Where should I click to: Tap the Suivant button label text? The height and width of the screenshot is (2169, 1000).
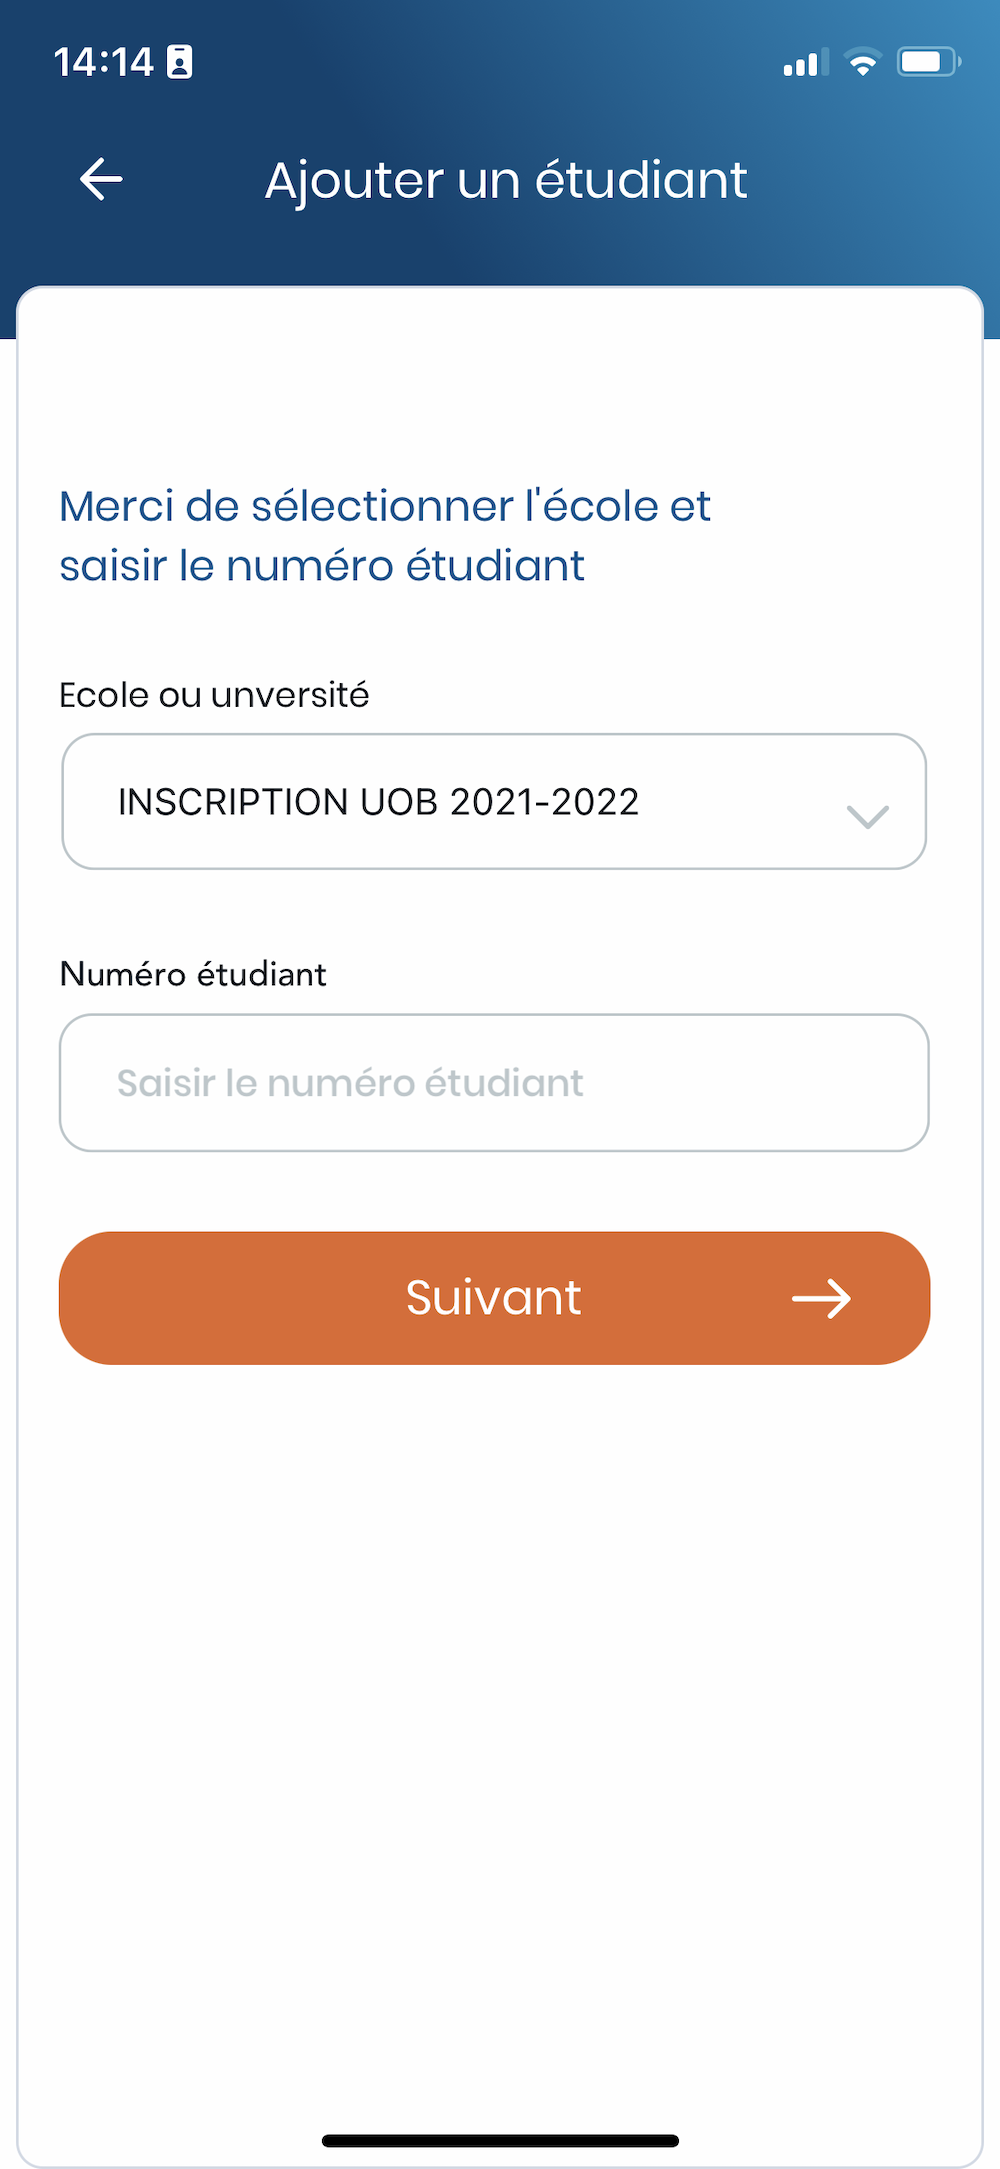point(493,1298)
